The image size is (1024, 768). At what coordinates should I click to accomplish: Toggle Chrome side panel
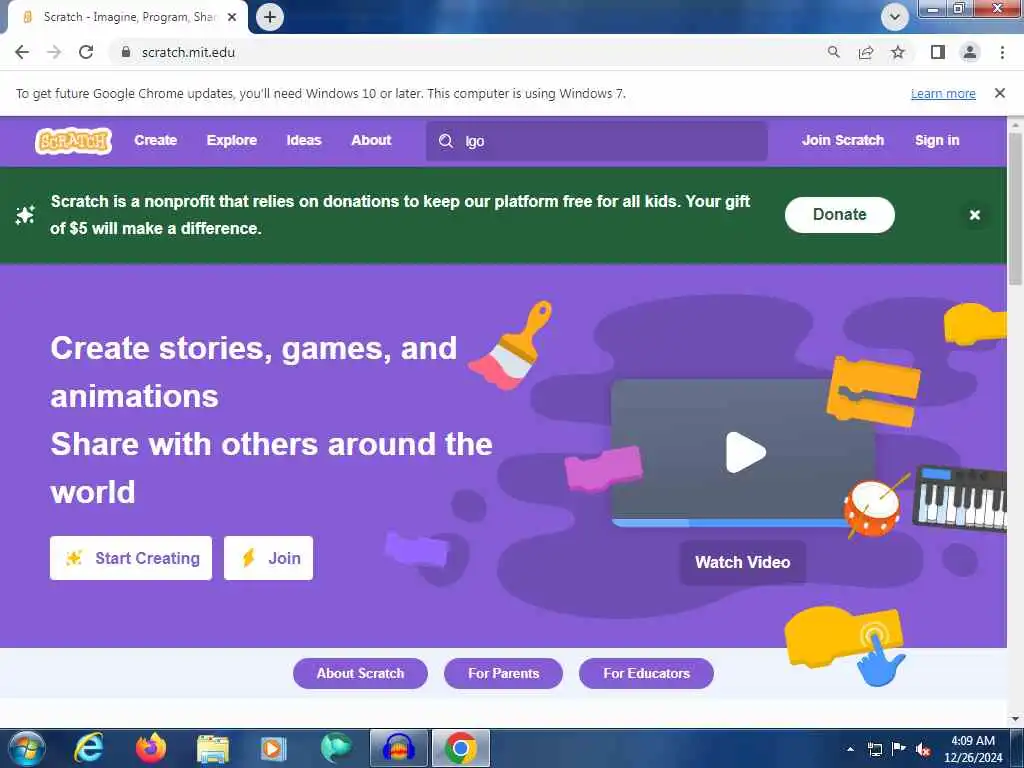(938, 52)
